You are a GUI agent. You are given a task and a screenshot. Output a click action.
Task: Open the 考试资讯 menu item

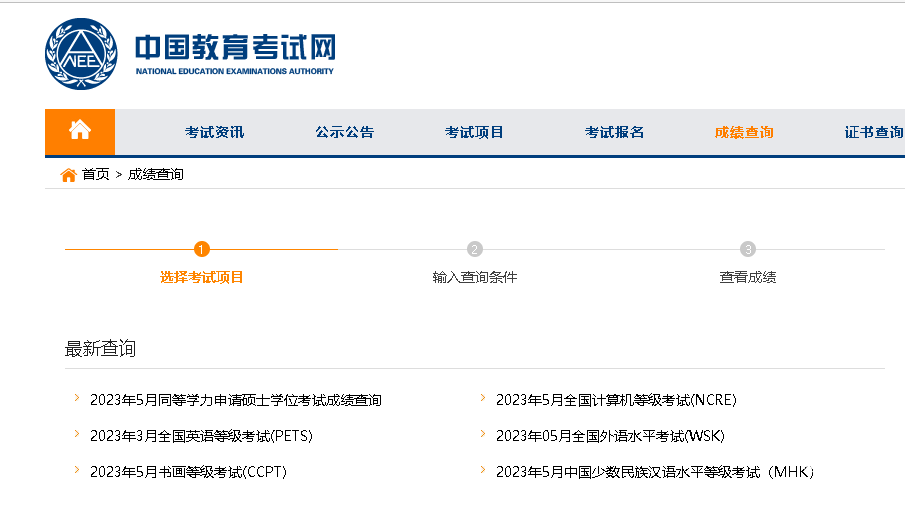(214, 132)
